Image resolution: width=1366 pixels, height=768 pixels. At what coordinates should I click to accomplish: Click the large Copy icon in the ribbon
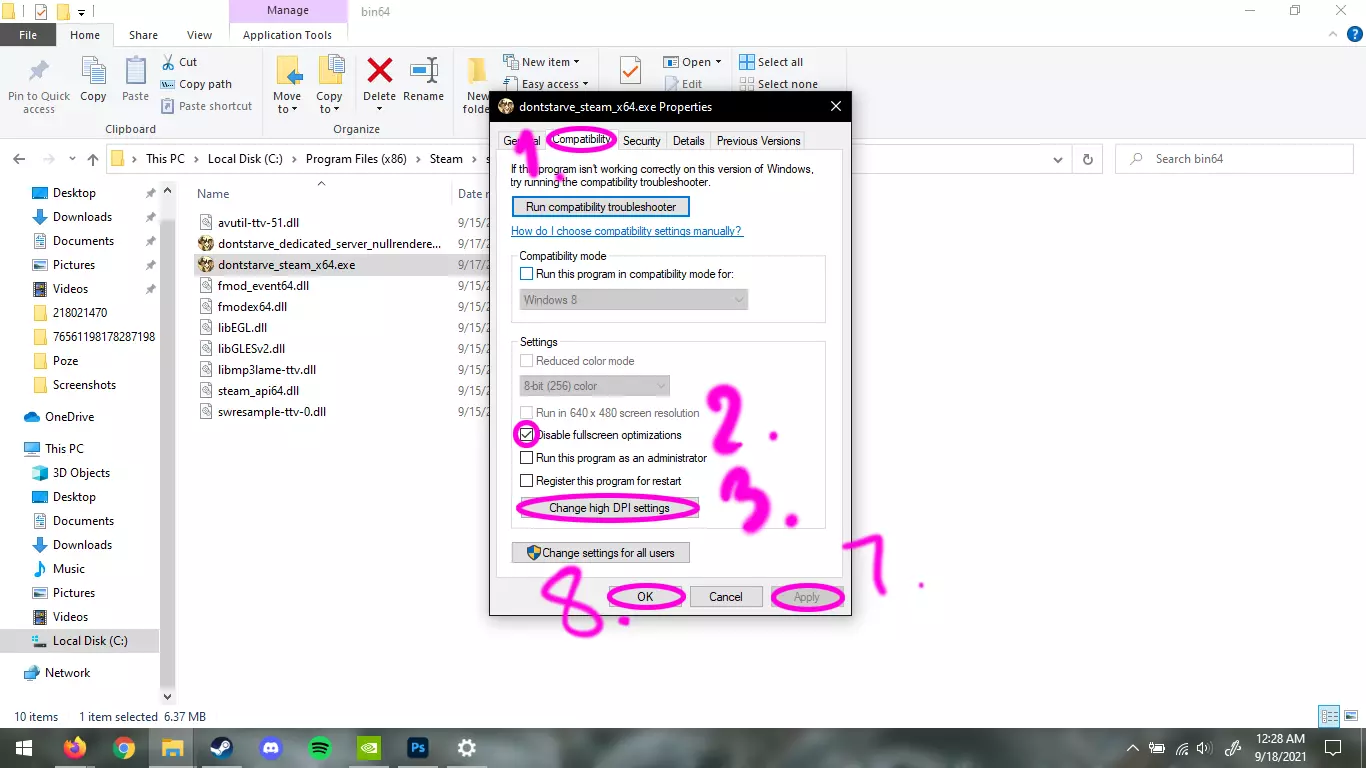[x=93, y=71]
